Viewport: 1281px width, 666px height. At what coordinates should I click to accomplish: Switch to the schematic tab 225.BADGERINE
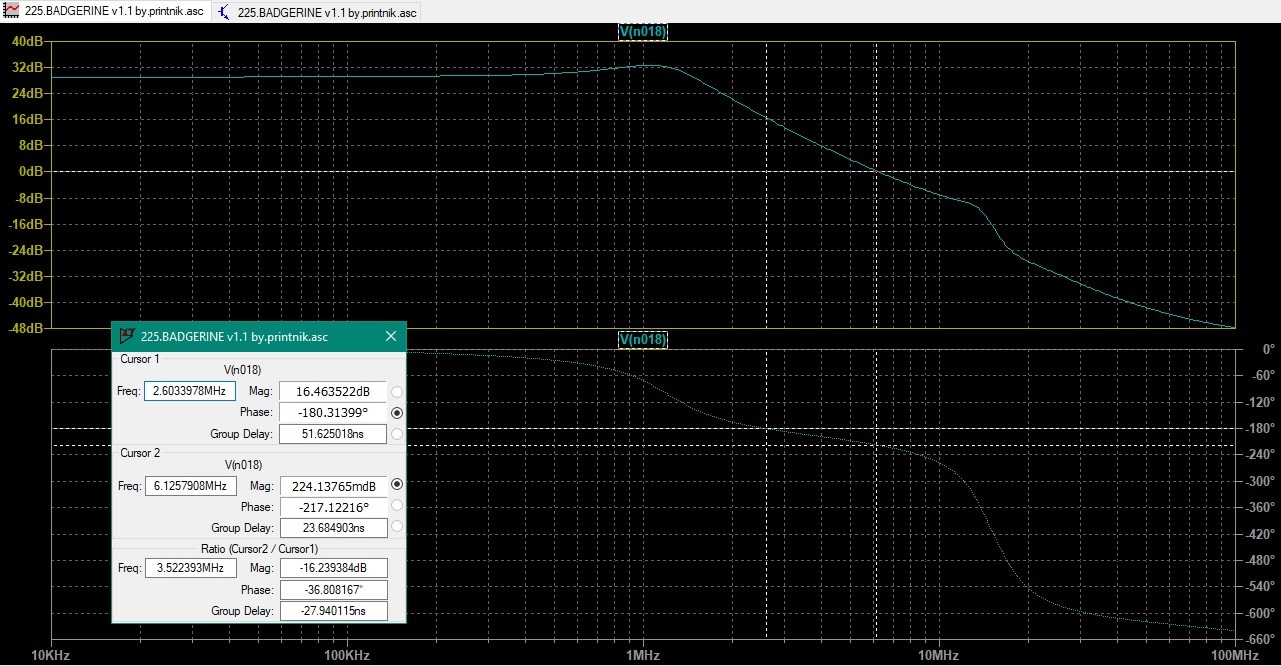pyautogui.click(x=317, y=12)
